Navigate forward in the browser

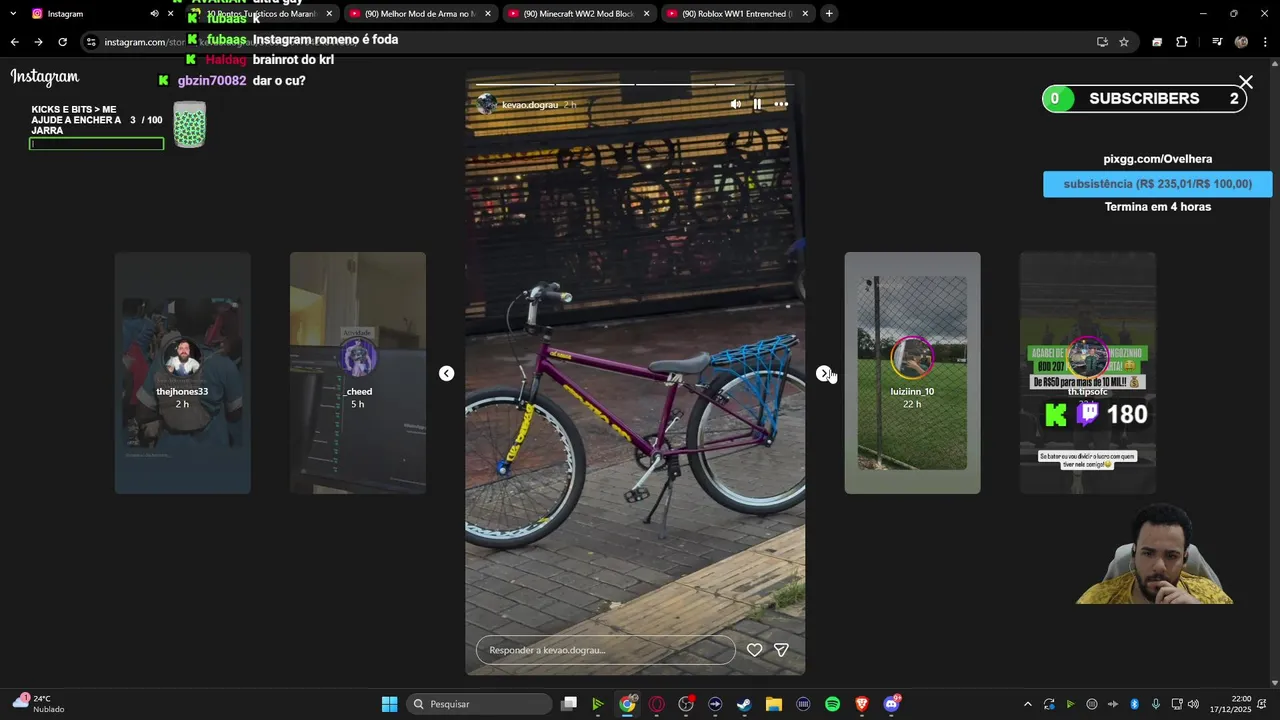38,42
